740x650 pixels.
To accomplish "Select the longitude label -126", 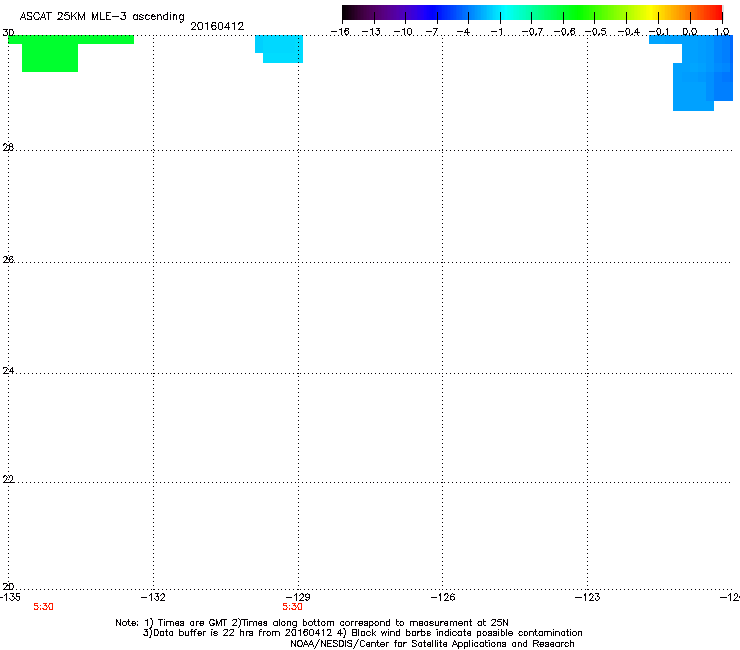I will pyautogui.click(x=443, y=597).
